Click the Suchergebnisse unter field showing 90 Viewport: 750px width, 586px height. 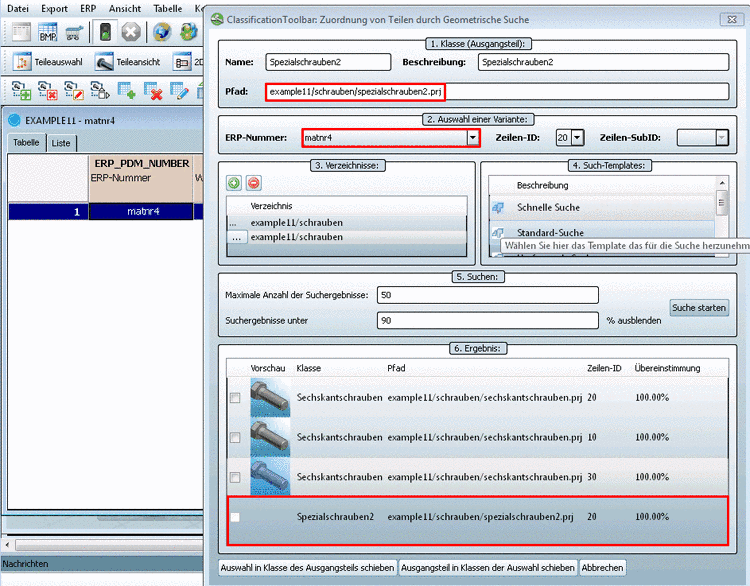487,321
